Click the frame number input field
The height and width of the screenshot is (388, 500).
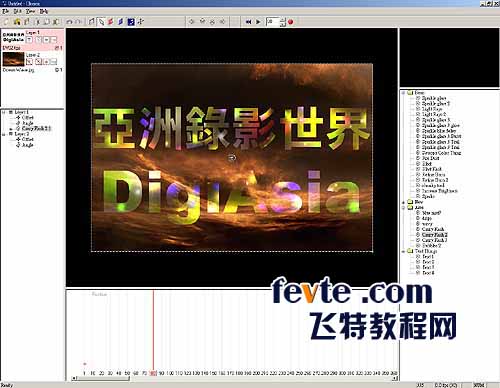pos(273,22)
